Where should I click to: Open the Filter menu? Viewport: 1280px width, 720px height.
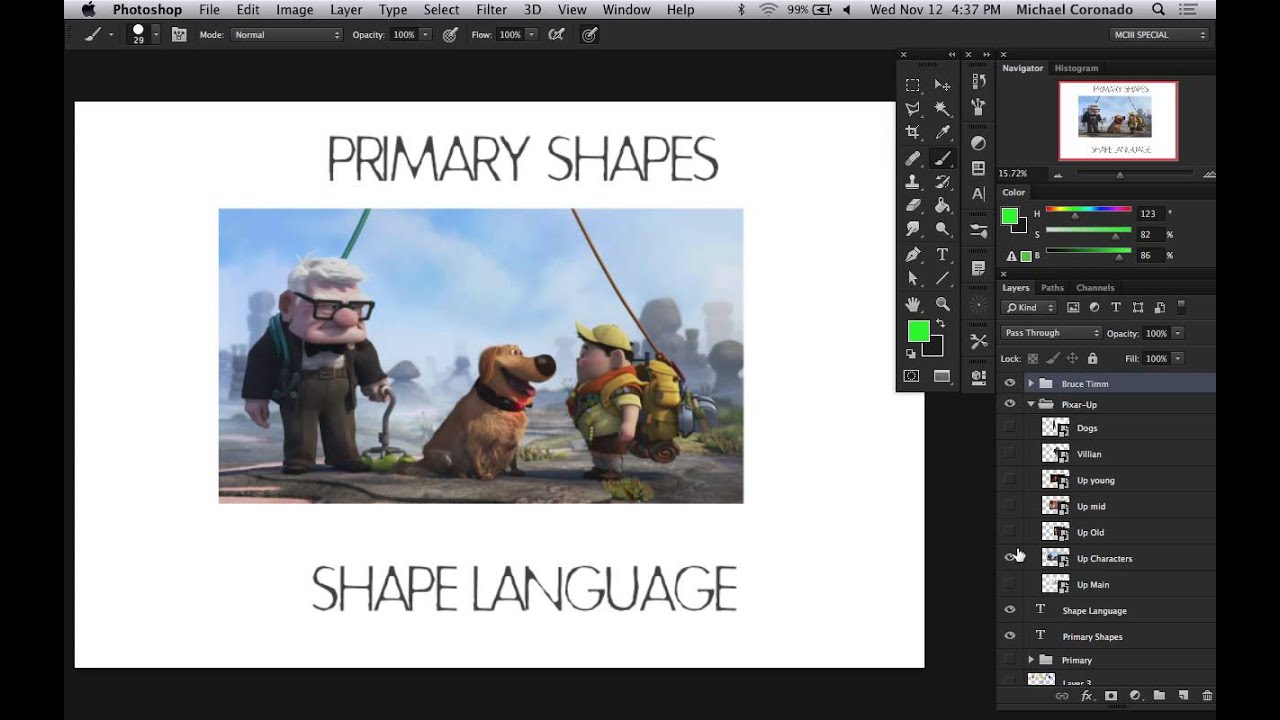click(x=491, y=10)
